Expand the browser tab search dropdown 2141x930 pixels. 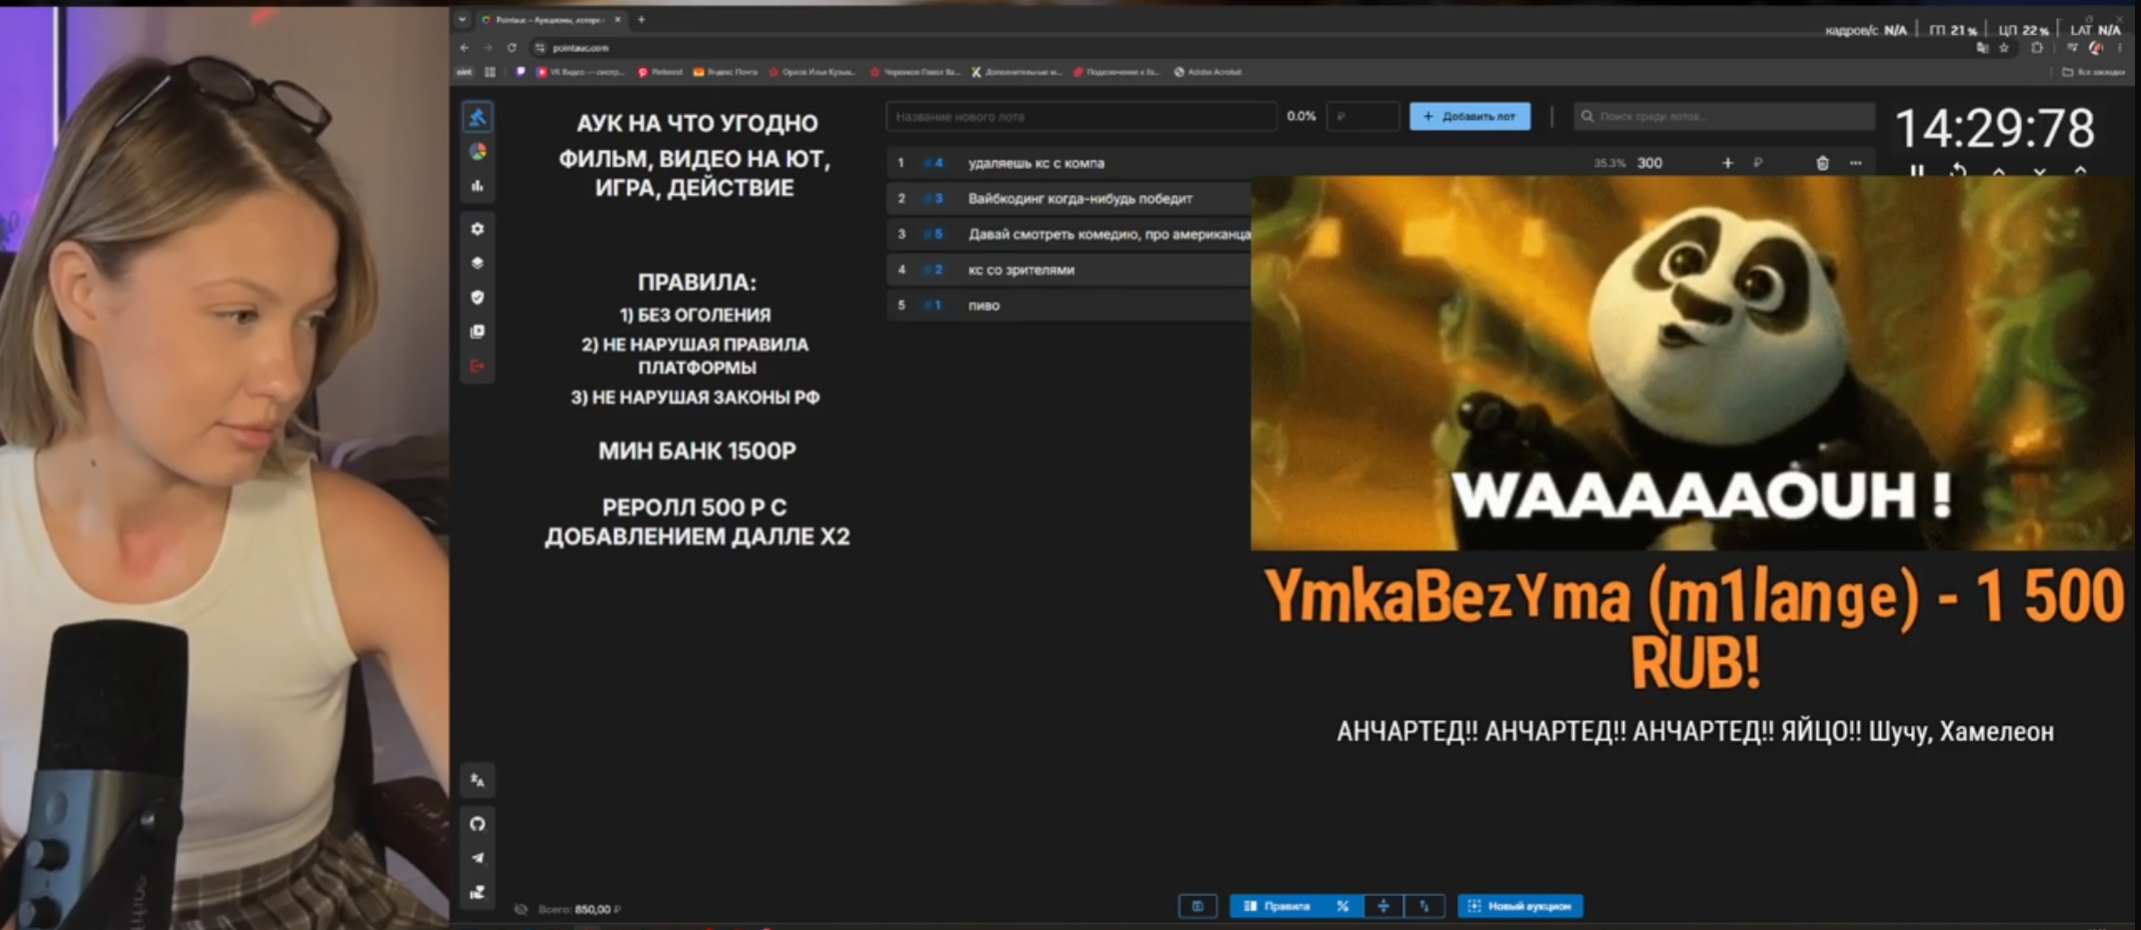tap(462, 19)
